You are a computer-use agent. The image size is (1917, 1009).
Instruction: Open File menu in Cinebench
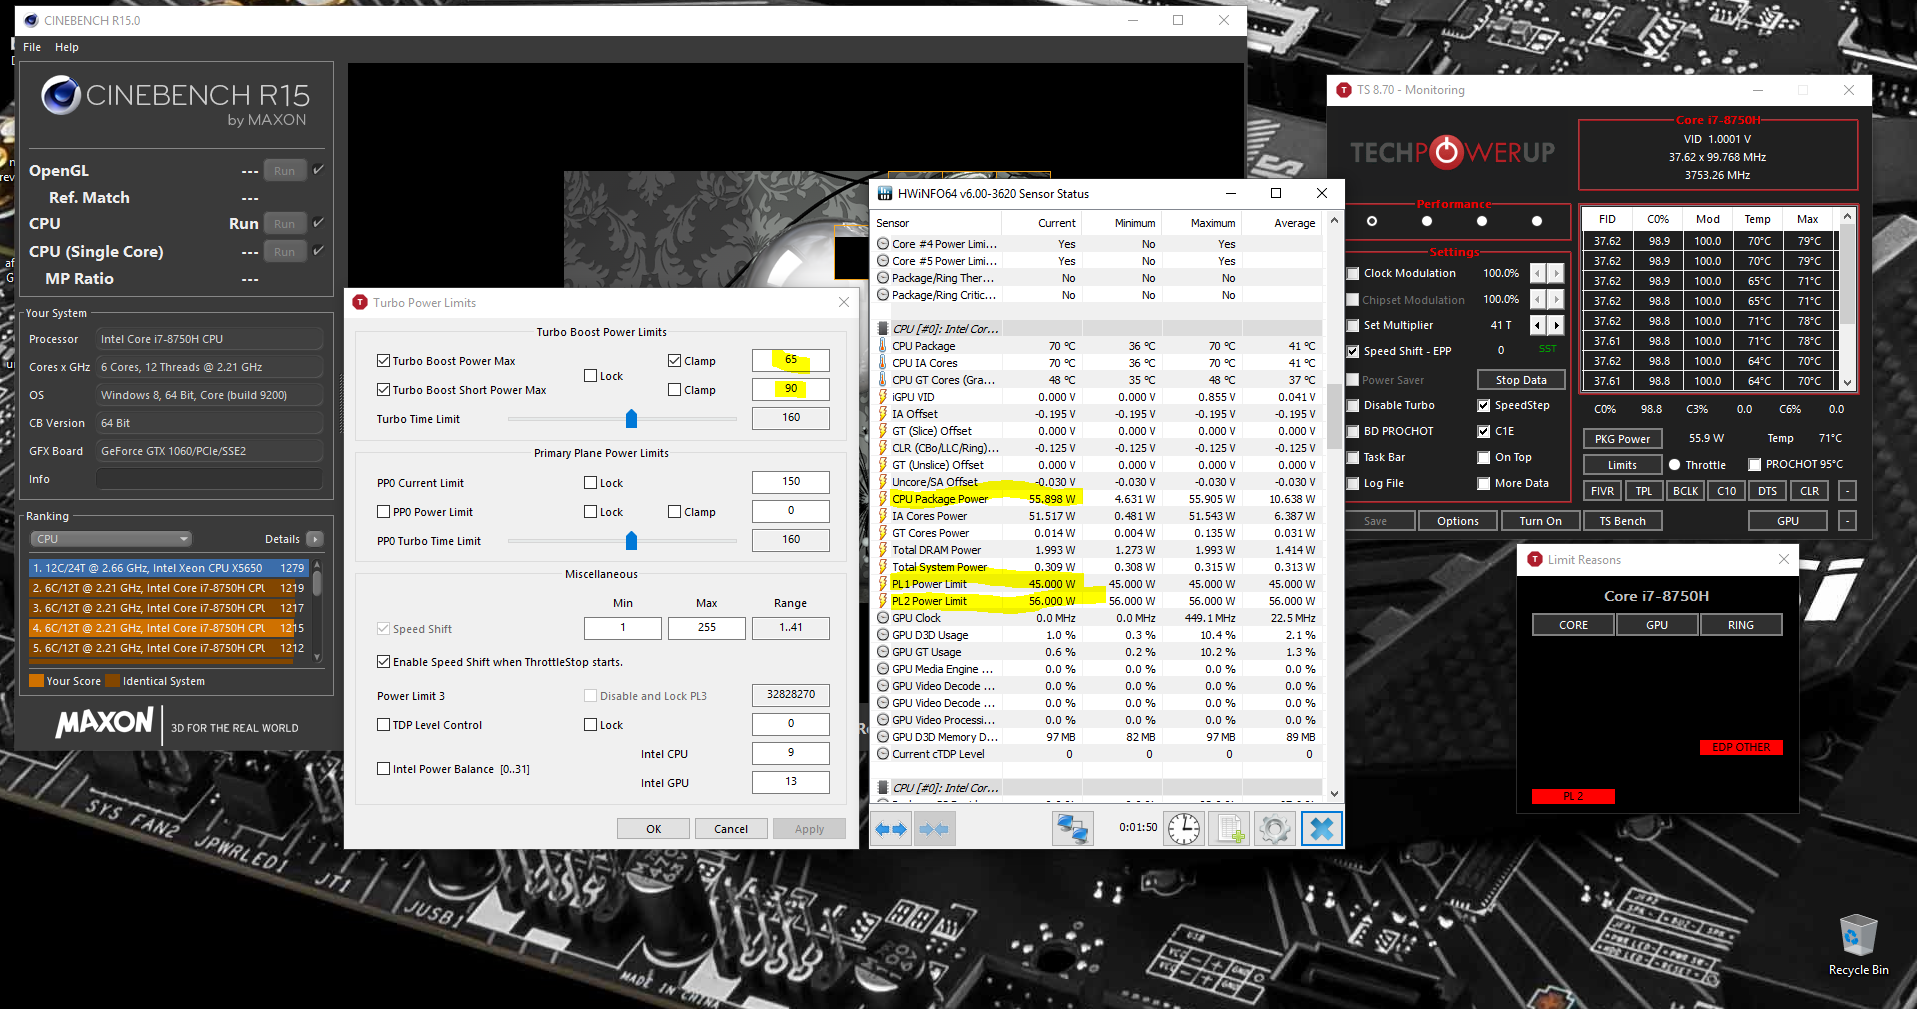click(32, 47)
